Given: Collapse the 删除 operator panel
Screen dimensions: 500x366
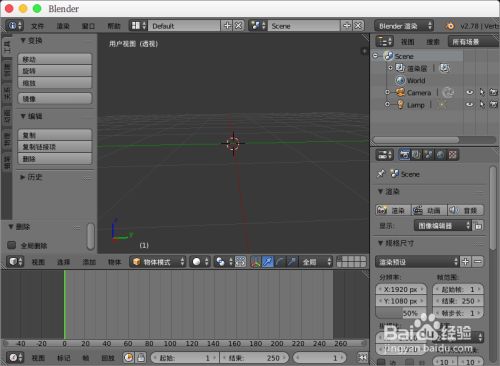Looking at the screenshot, I should (x=11, y=227).
